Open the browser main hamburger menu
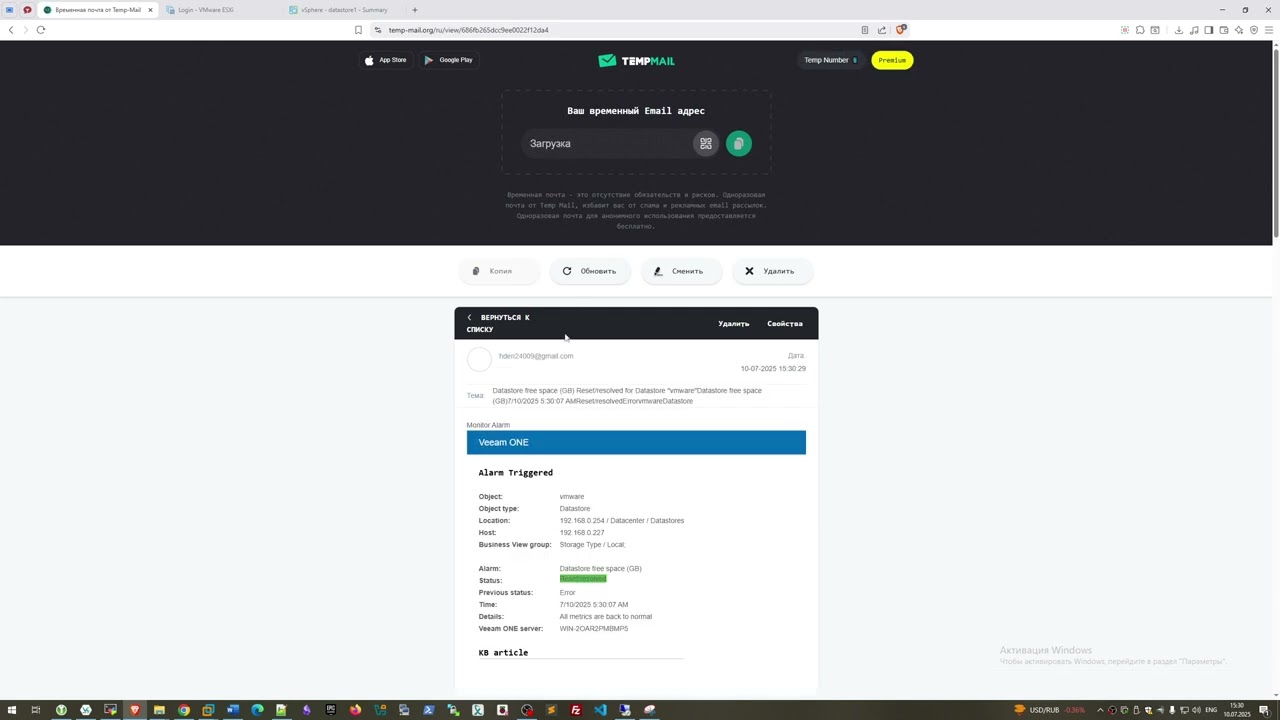This screenshot has height=720, width=1280. click(x=1269, y=30)
